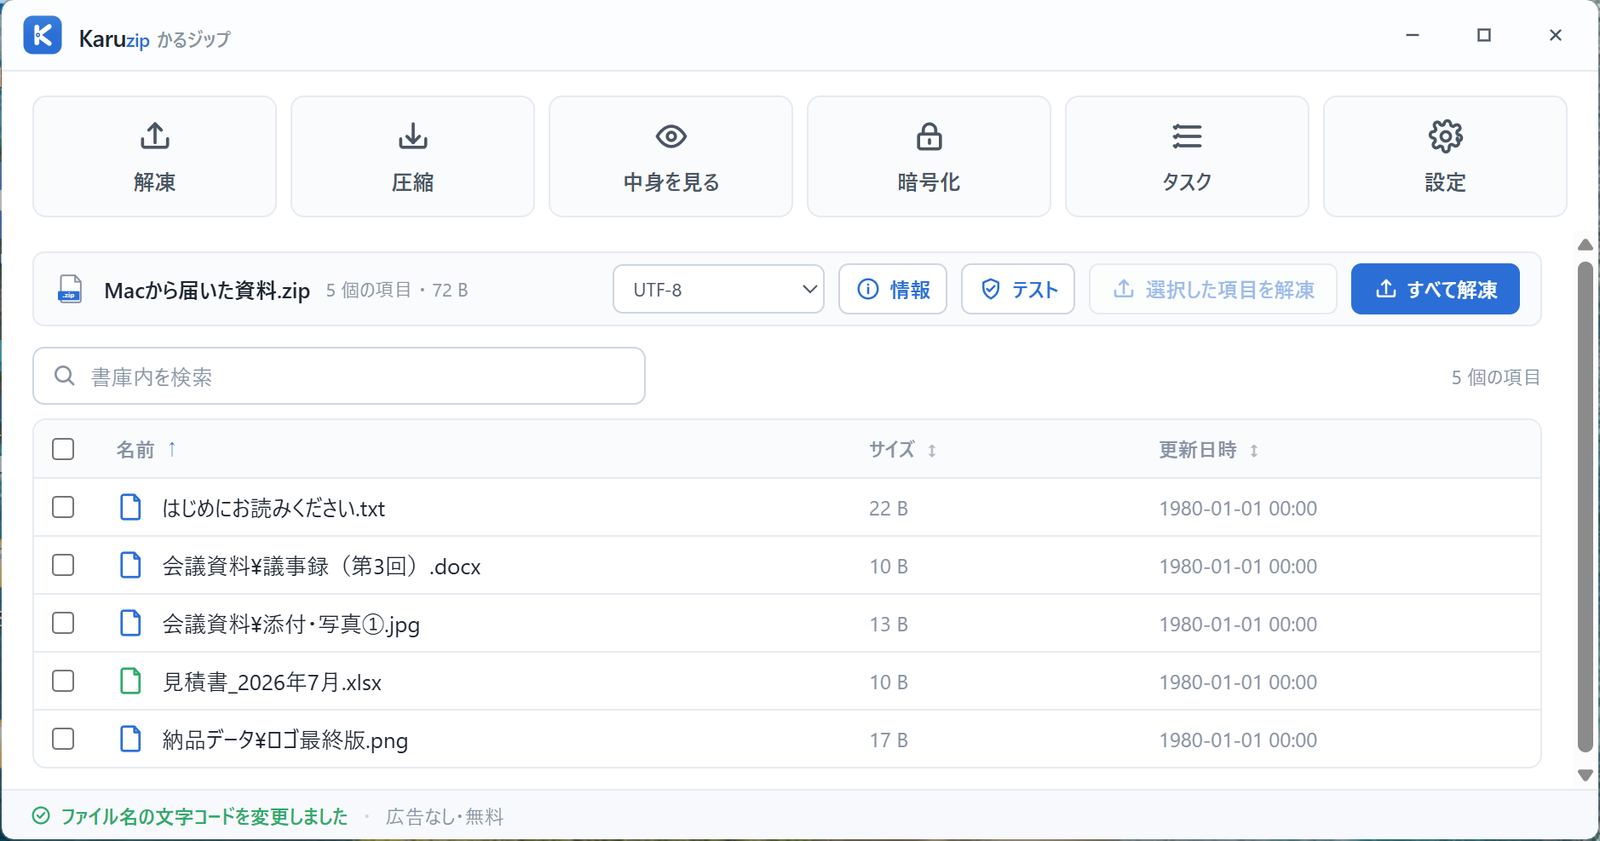
Task: Check the box for 添付･写真①.jpg
Action: coord(63,623)
